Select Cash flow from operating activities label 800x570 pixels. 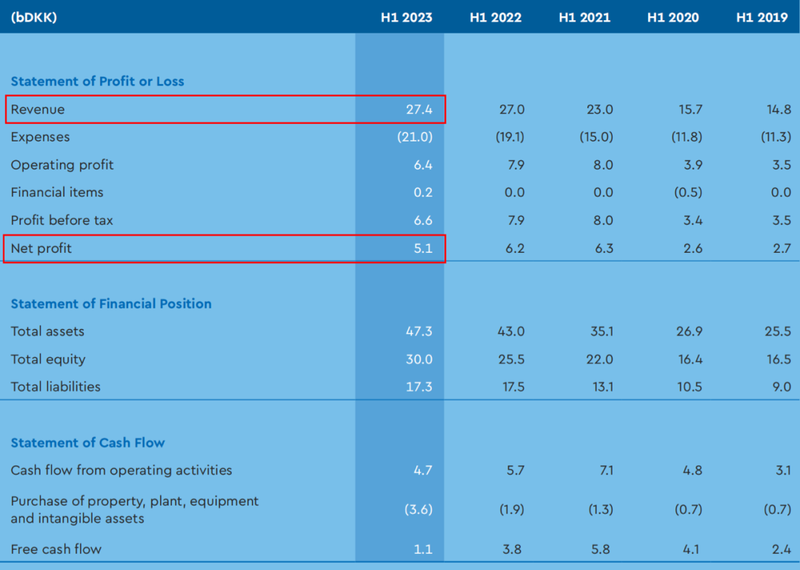pyautogui.click(x=121, y=470)
